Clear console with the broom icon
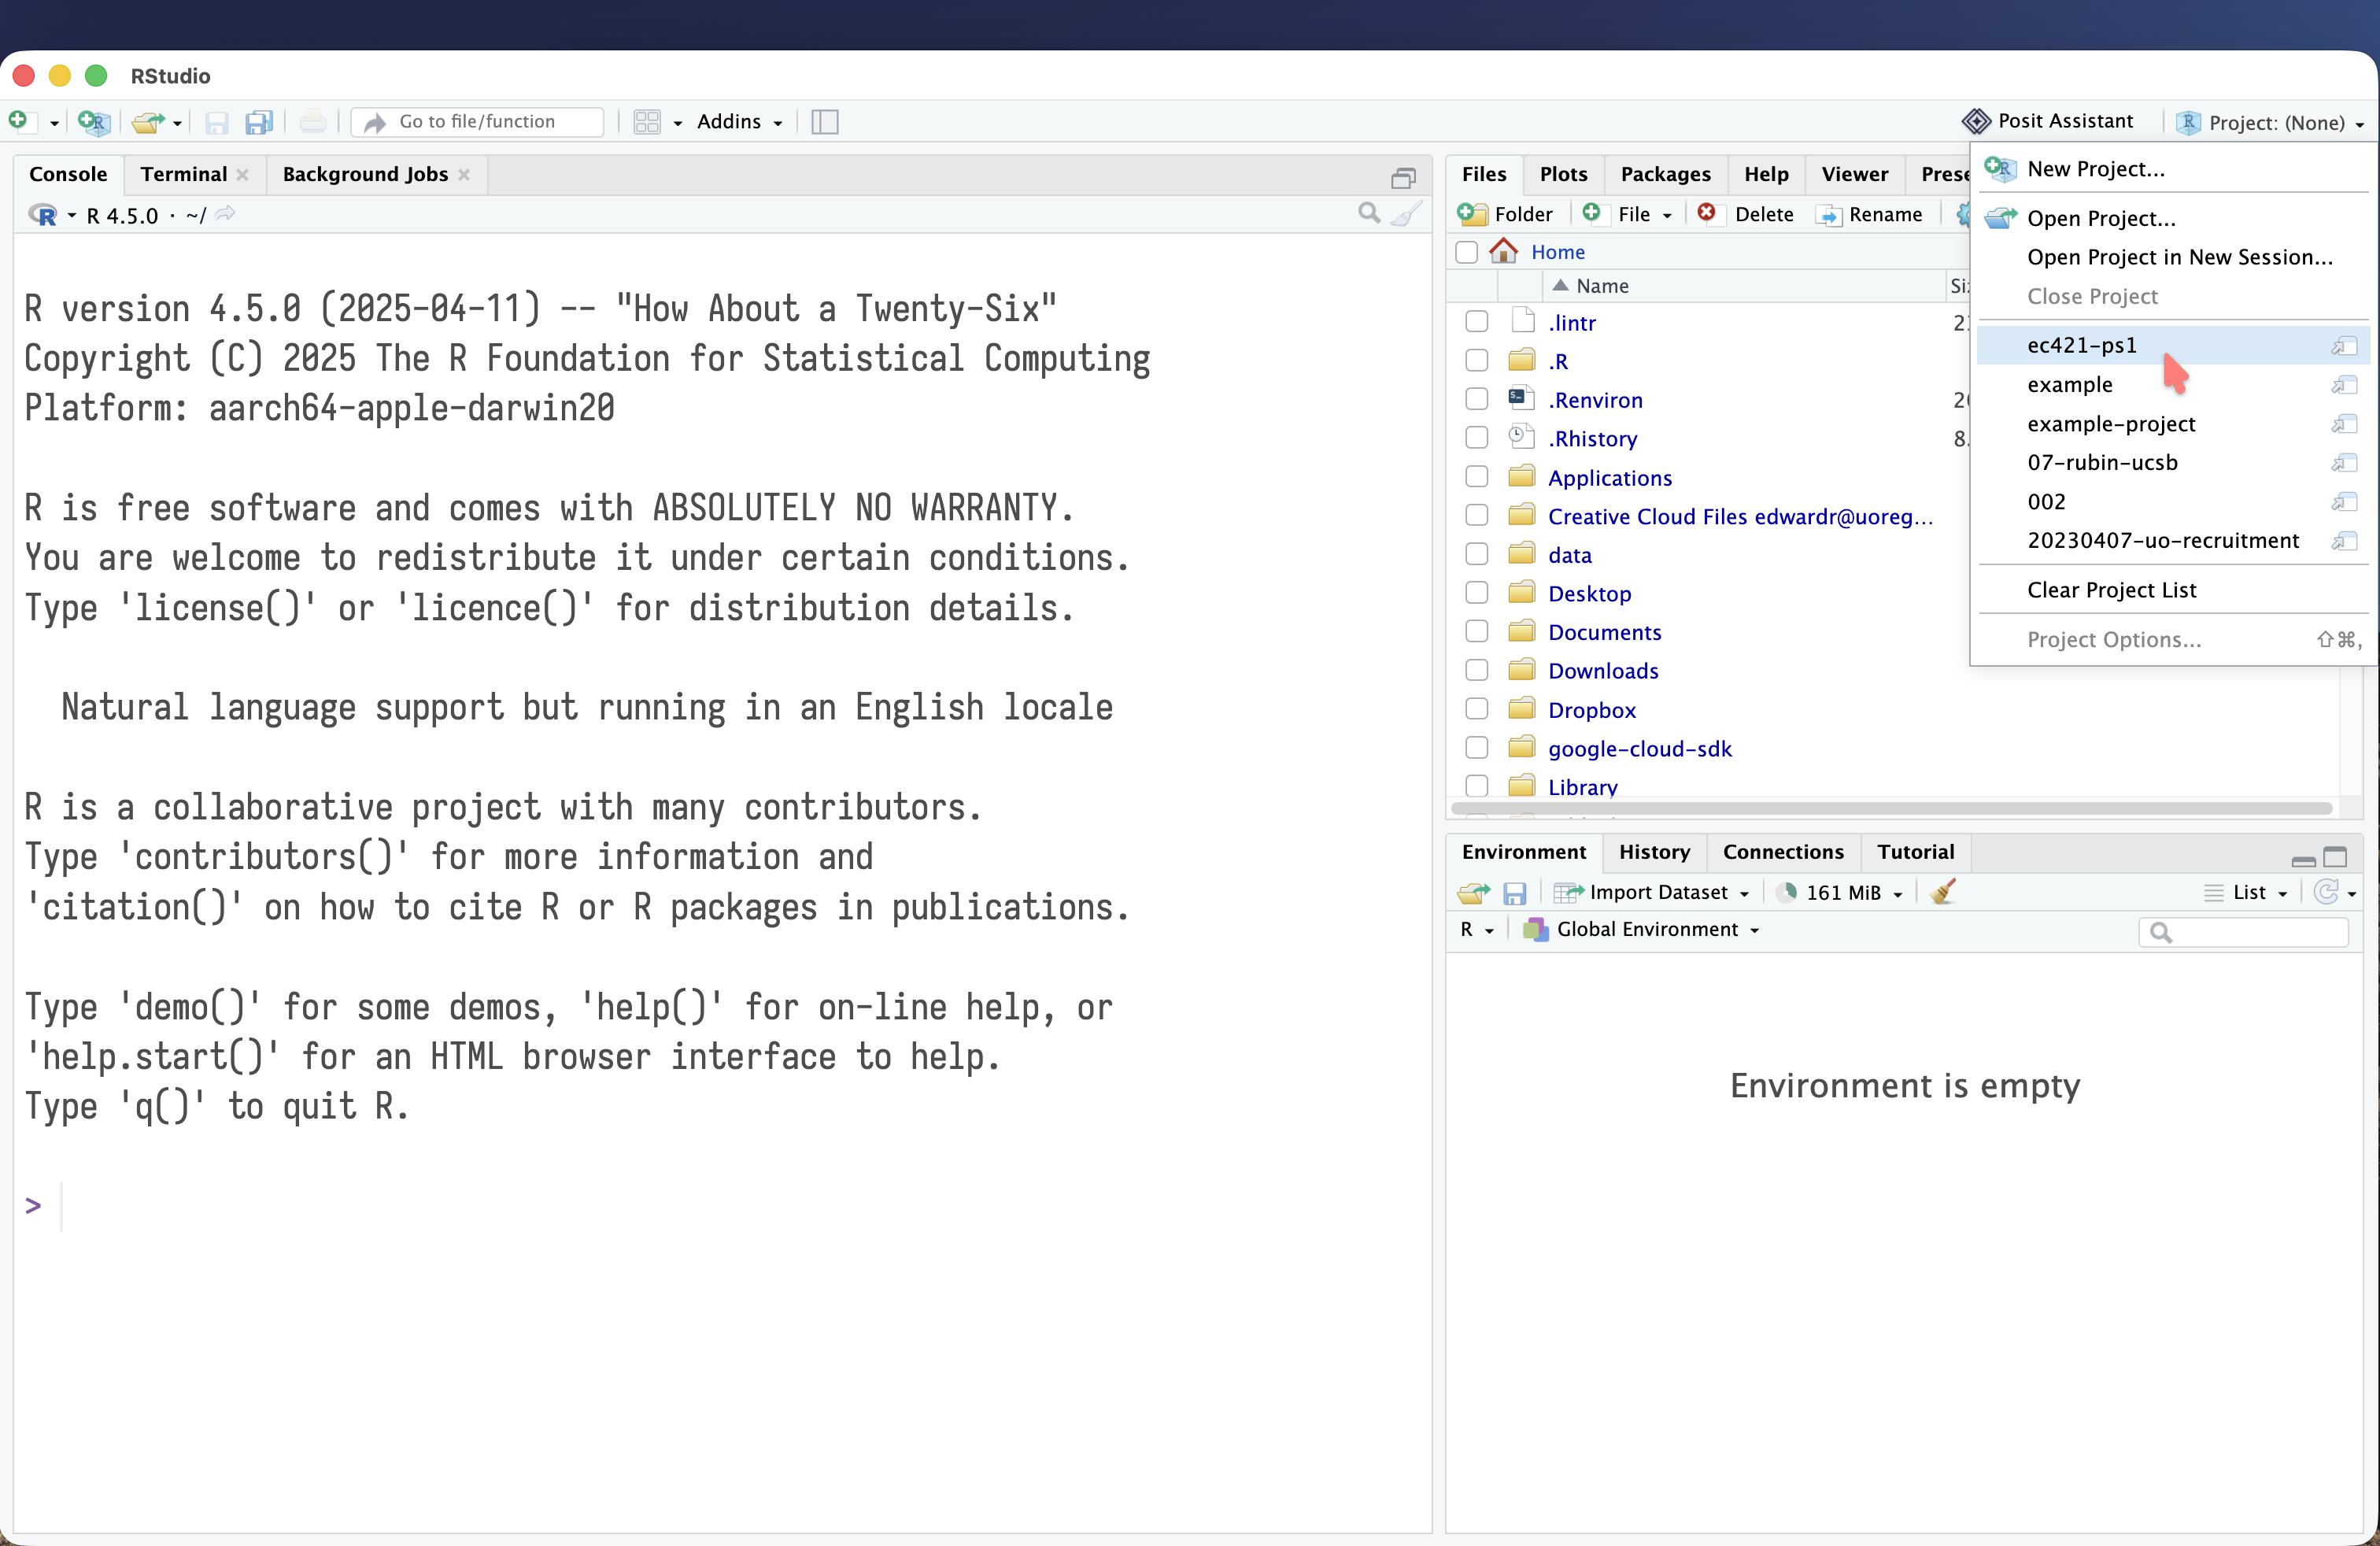The height and width of the screenshot is (1546, 2380). [1407, 214]
